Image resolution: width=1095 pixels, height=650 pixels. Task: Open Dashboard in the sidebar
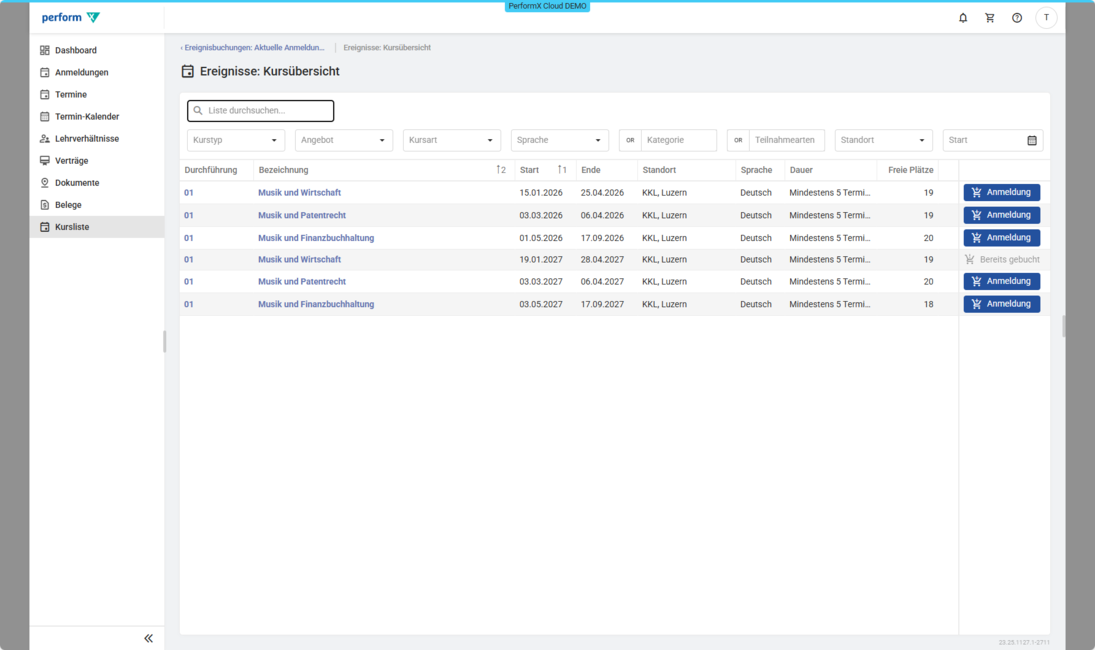(x=76, y=50)
